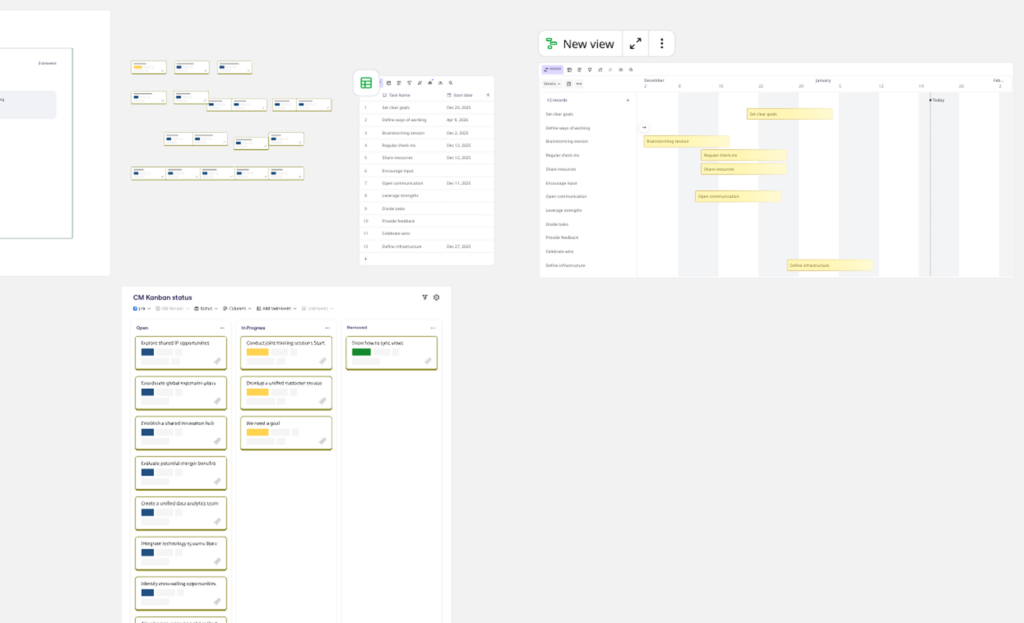The width and height of the screenshot is (1024, 623).
Task: Click the green table view icon
Action: [366, 83]
